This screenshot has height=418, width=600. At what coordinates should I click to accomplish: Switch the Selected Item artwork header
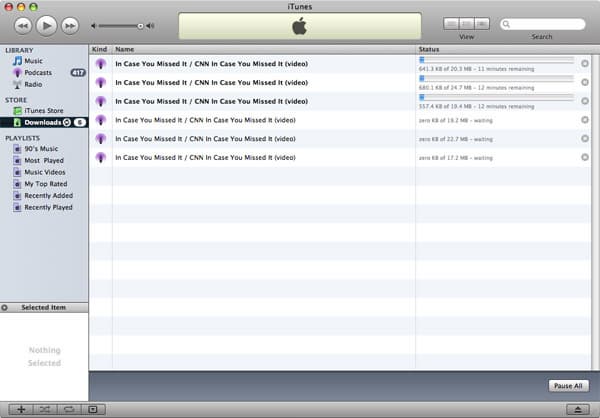[x=44, y=307]
